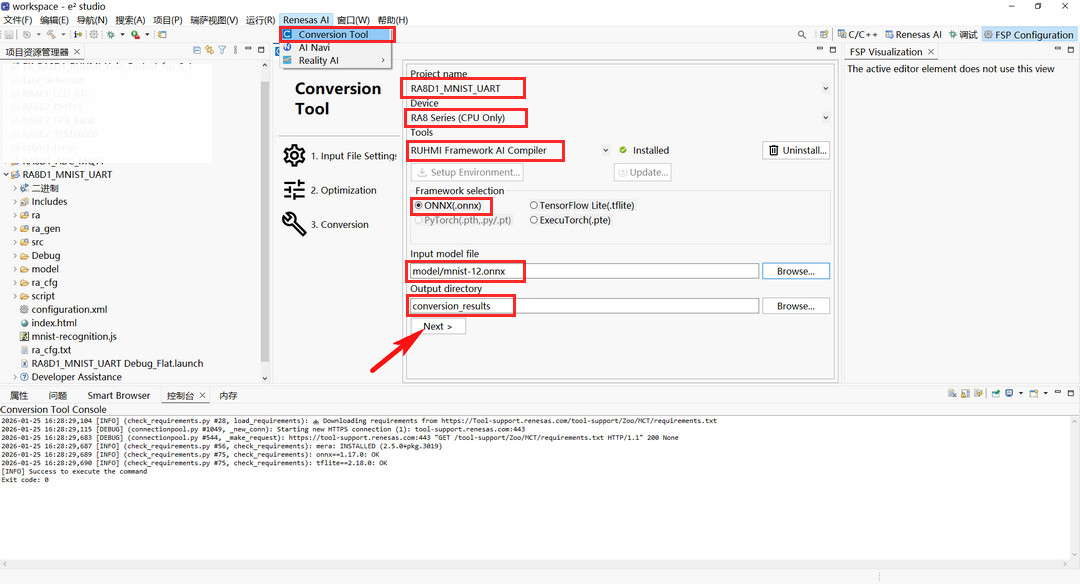Click the green bug debug icon

pos(110,34)
